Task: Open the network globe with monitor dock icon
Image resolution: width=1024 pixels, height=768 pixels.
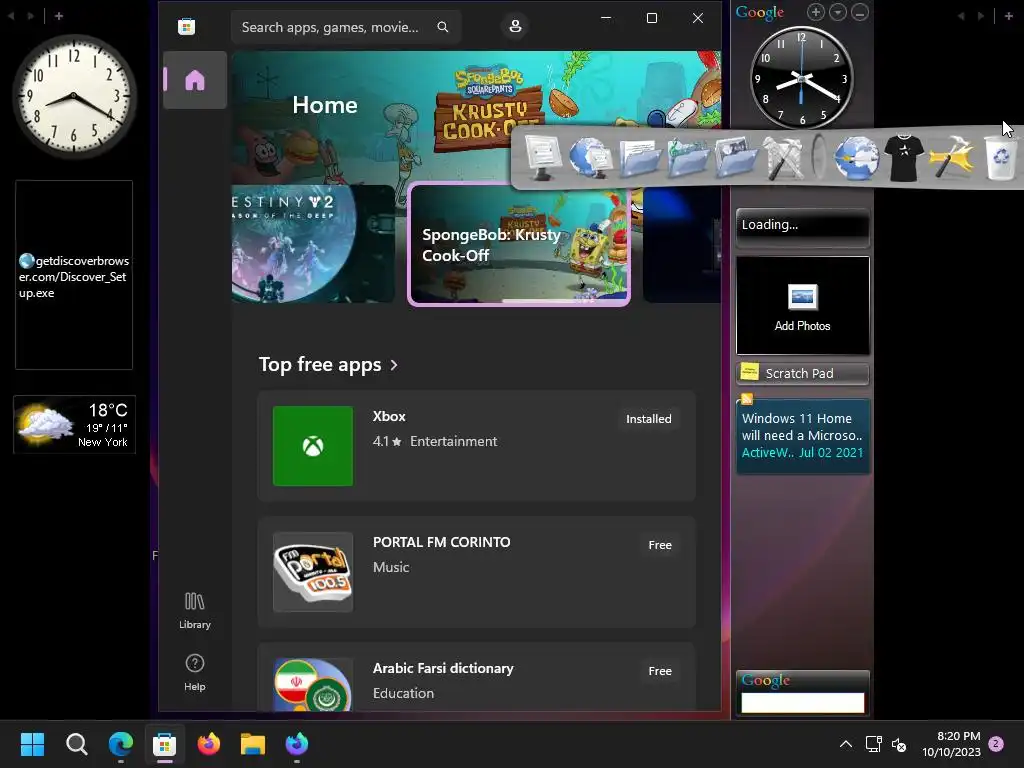Action: click(591, 157)
